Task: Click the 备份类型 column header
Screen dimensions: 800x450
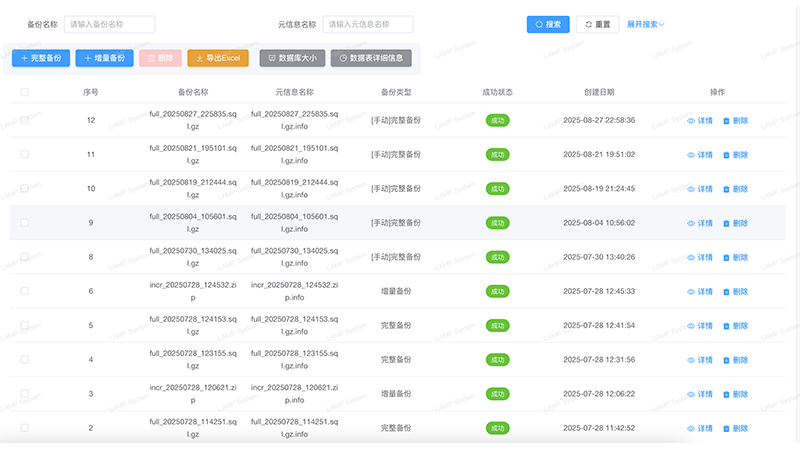Action: coord(396,92)
